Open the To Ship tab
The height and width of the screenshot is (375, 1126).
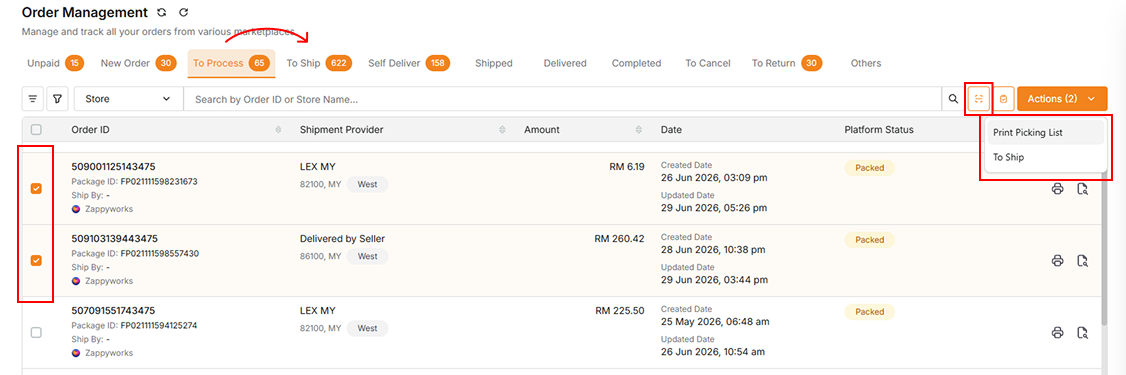[x=319, y=63]
